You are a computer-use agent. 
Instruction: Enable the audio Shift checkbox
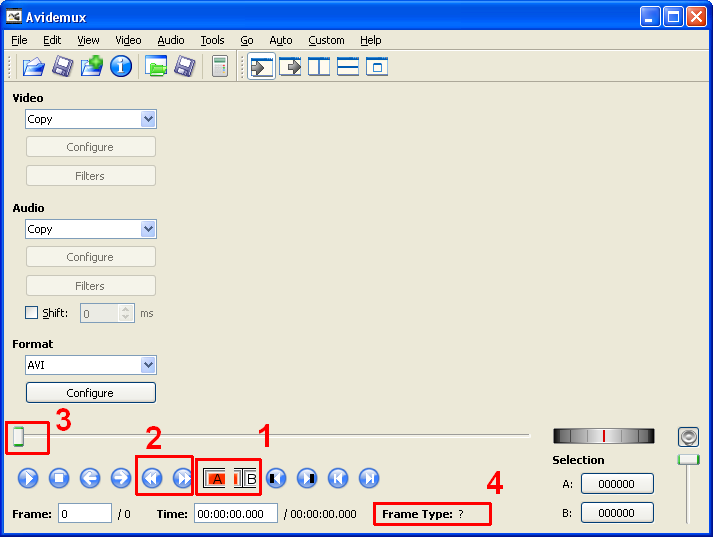click(x=31, y=313)
